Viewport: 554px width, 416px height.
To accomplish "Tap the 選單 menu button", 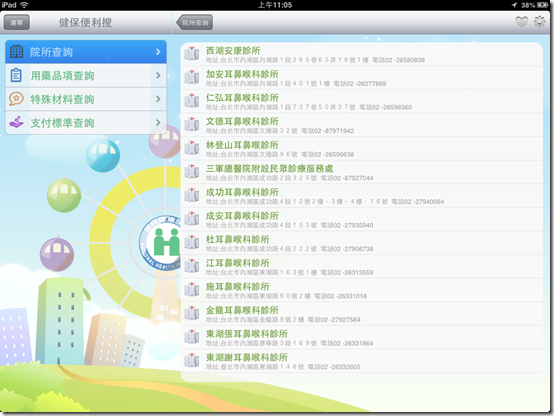I will click(x=17, y=23).
